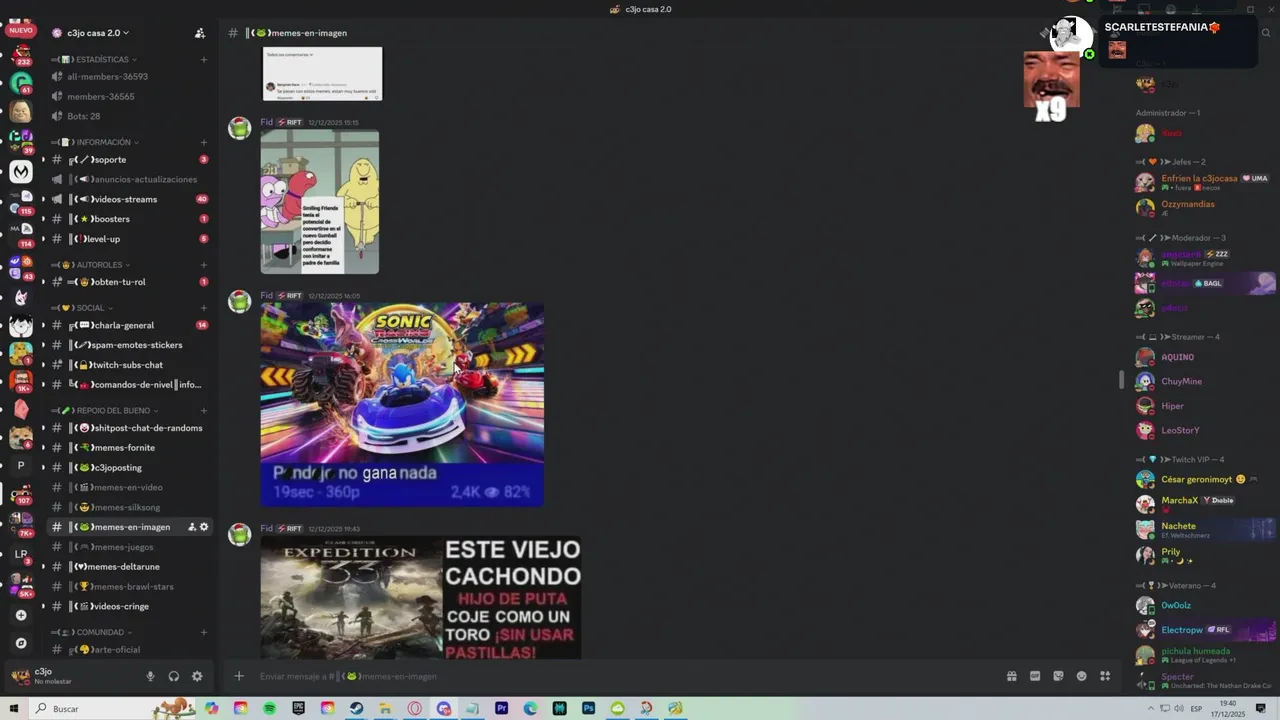Click the plus attach button beside message box
1280x720 pixels.
tap(239, 676)
